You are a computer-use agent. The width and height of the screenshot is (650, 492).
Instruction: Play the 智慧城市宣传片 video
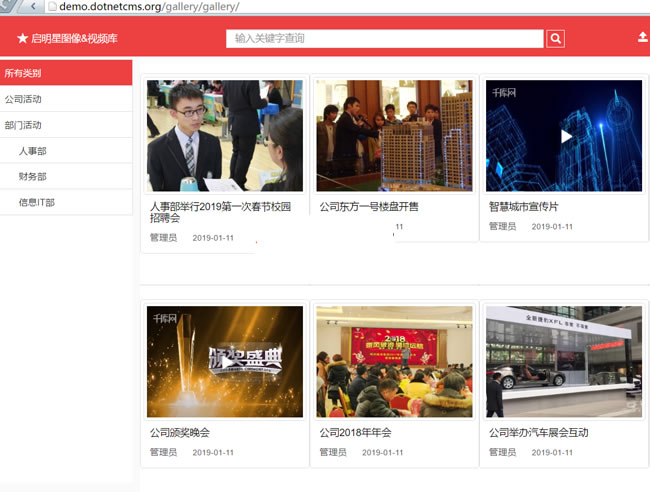point(565,136)
